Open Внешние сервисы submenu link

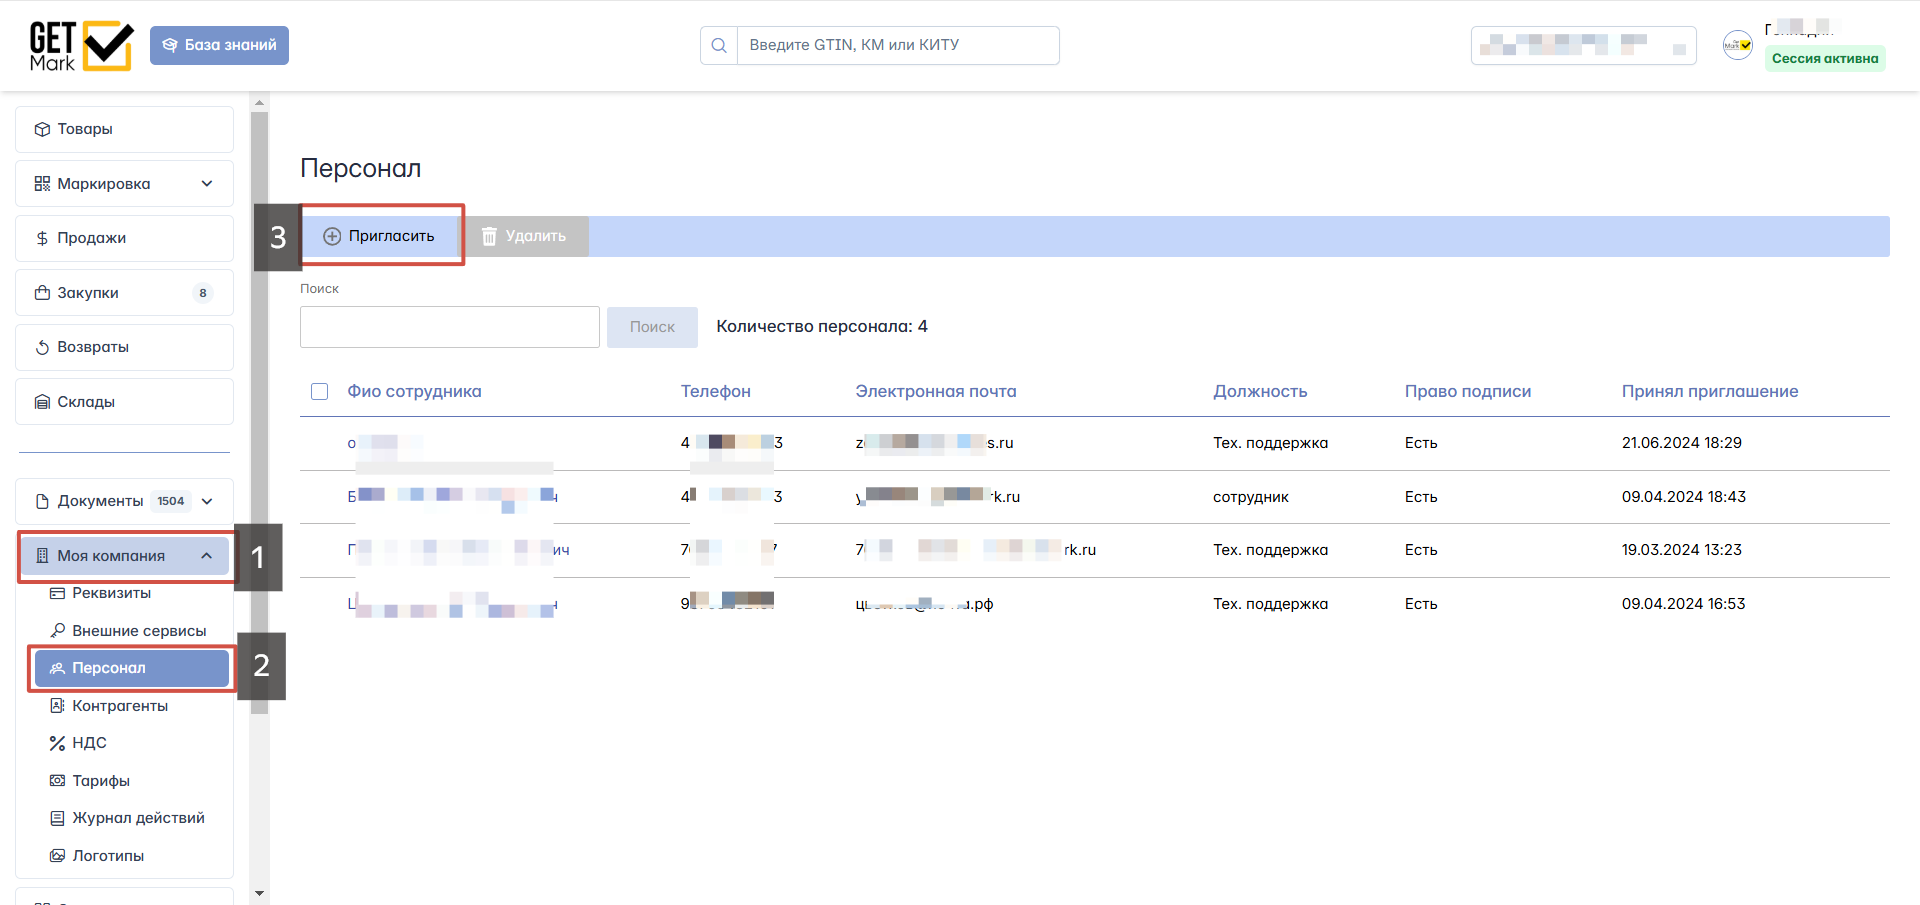click(139, 631)
